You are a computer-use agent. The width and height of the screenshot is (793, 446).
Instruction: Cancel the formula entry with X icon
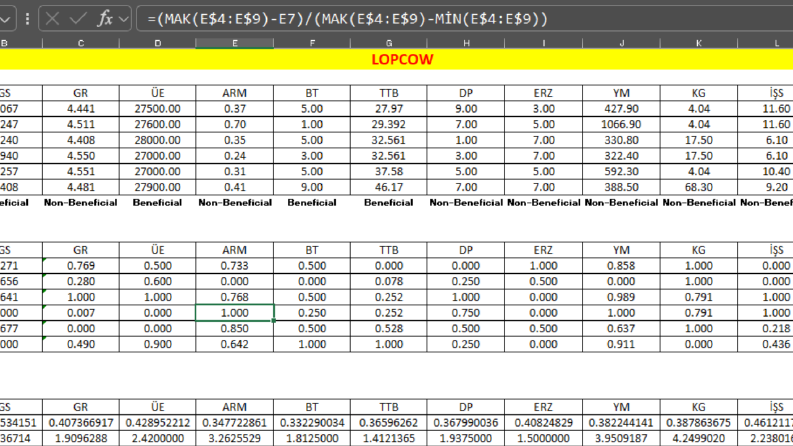(x=52, y=19)
